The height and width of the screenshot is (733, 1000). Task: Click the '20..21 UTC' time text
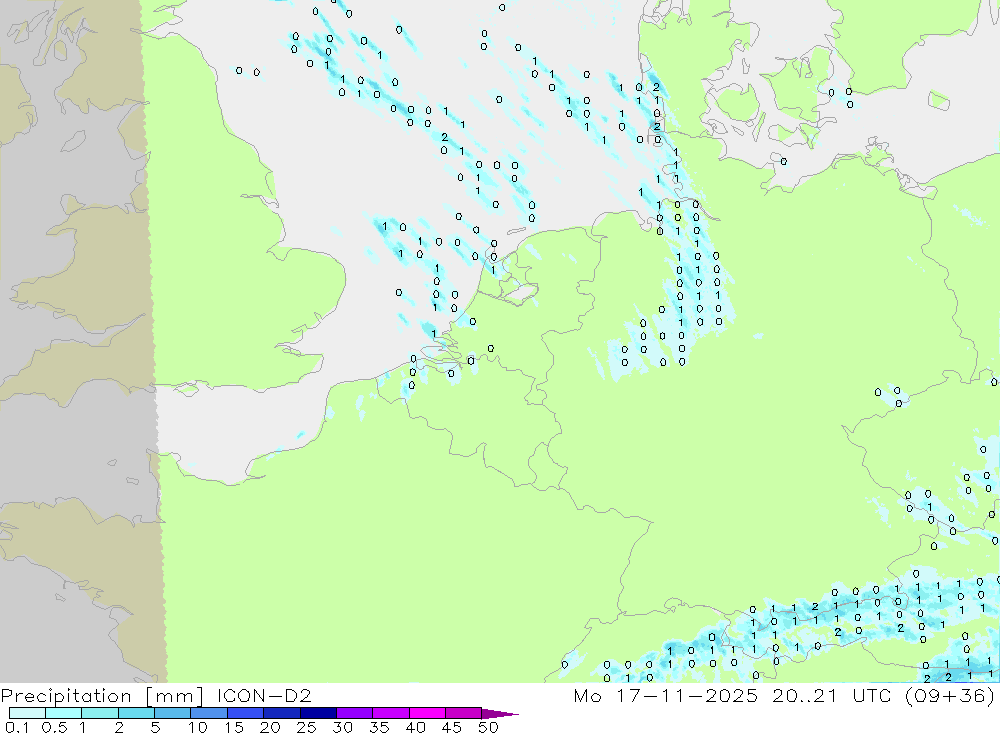pyautogui.click(x=831, y=695)
